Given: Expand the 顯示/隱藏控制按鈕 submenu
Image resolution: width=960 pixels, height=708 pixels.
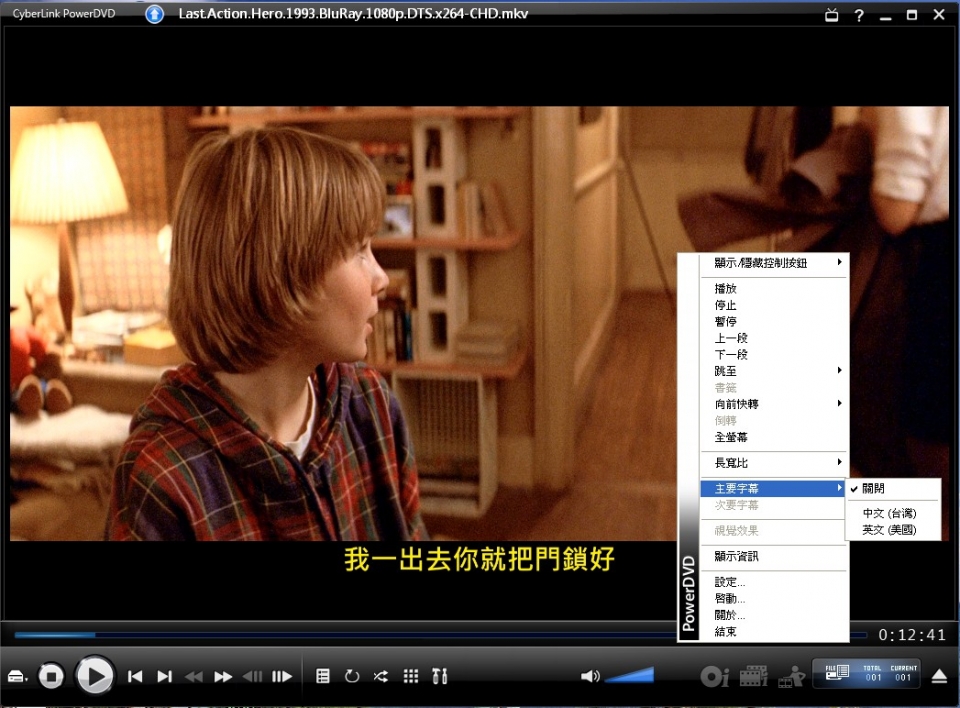Looking at the screenshot, I should point(760,262).
